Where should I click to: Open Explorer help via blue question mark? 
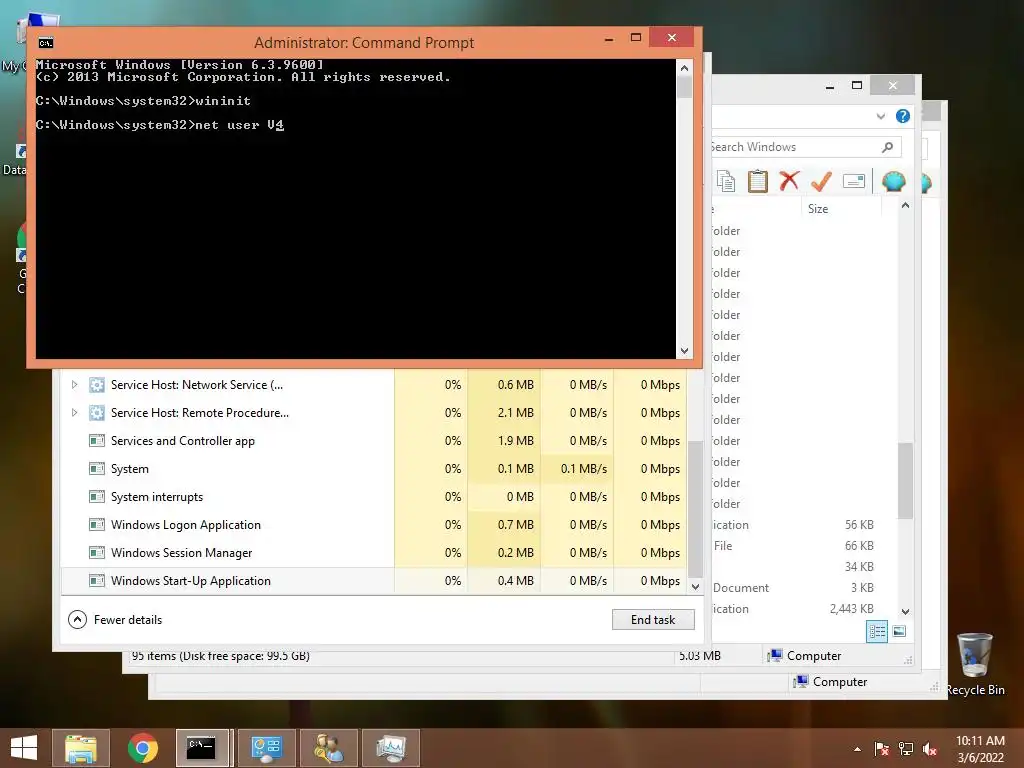pos(903,116)
